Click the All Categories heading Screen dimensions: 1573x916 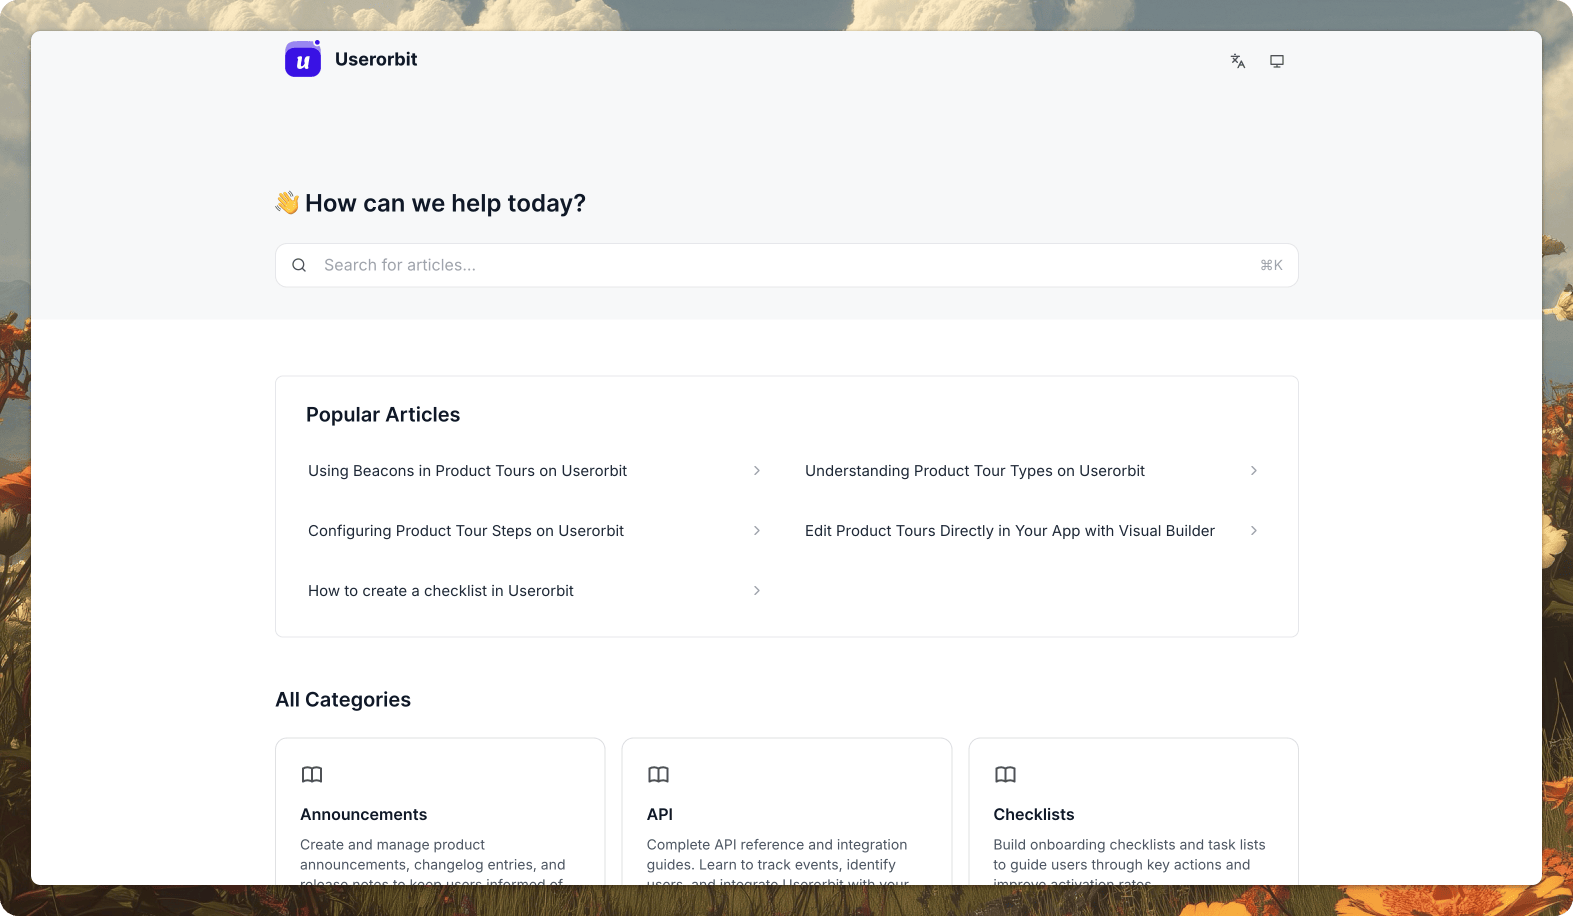[x=343, y=700]
